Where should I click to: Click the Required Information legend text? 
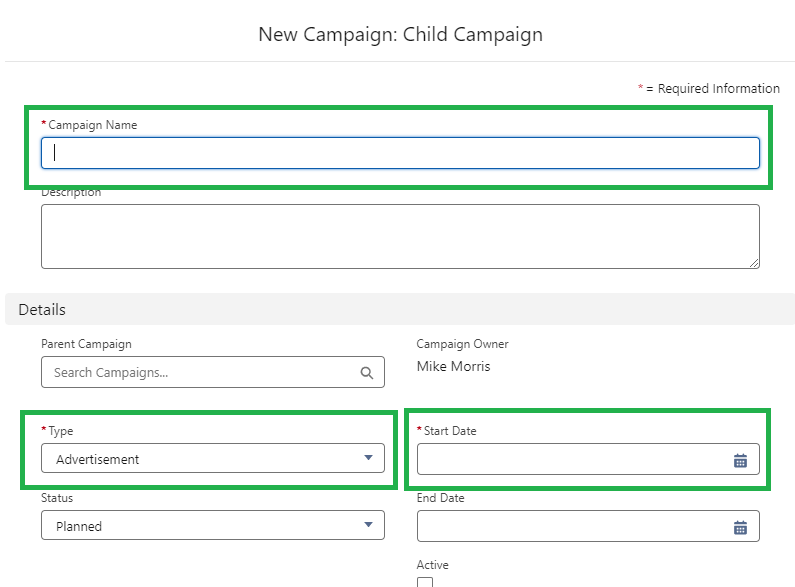click(x=712, y=89)
